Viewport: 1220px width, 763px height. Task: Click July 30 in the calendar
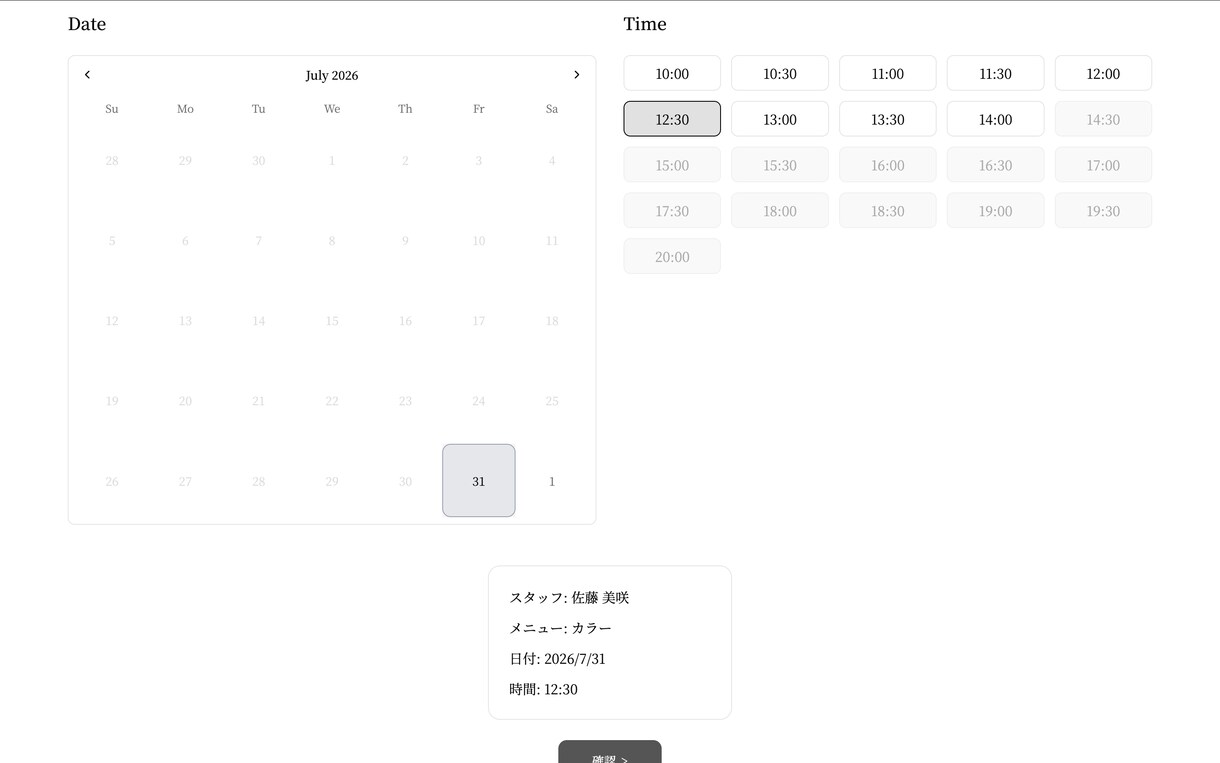click(x=405, y=481)
